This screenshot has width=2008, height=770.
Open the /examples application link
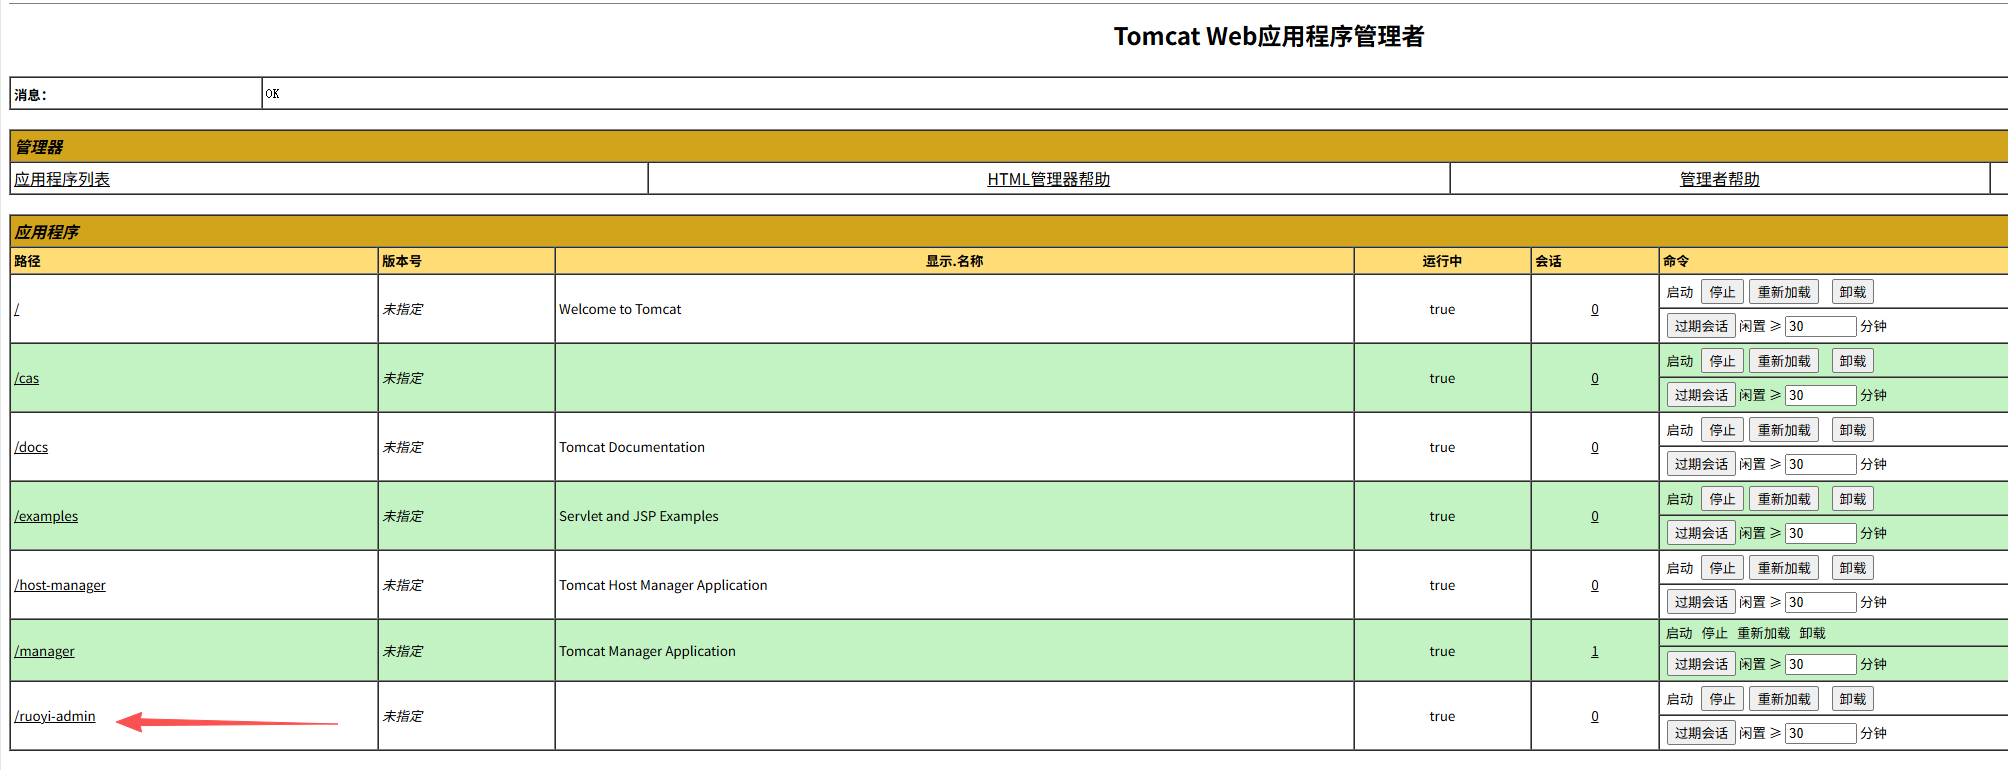point(46,516)
